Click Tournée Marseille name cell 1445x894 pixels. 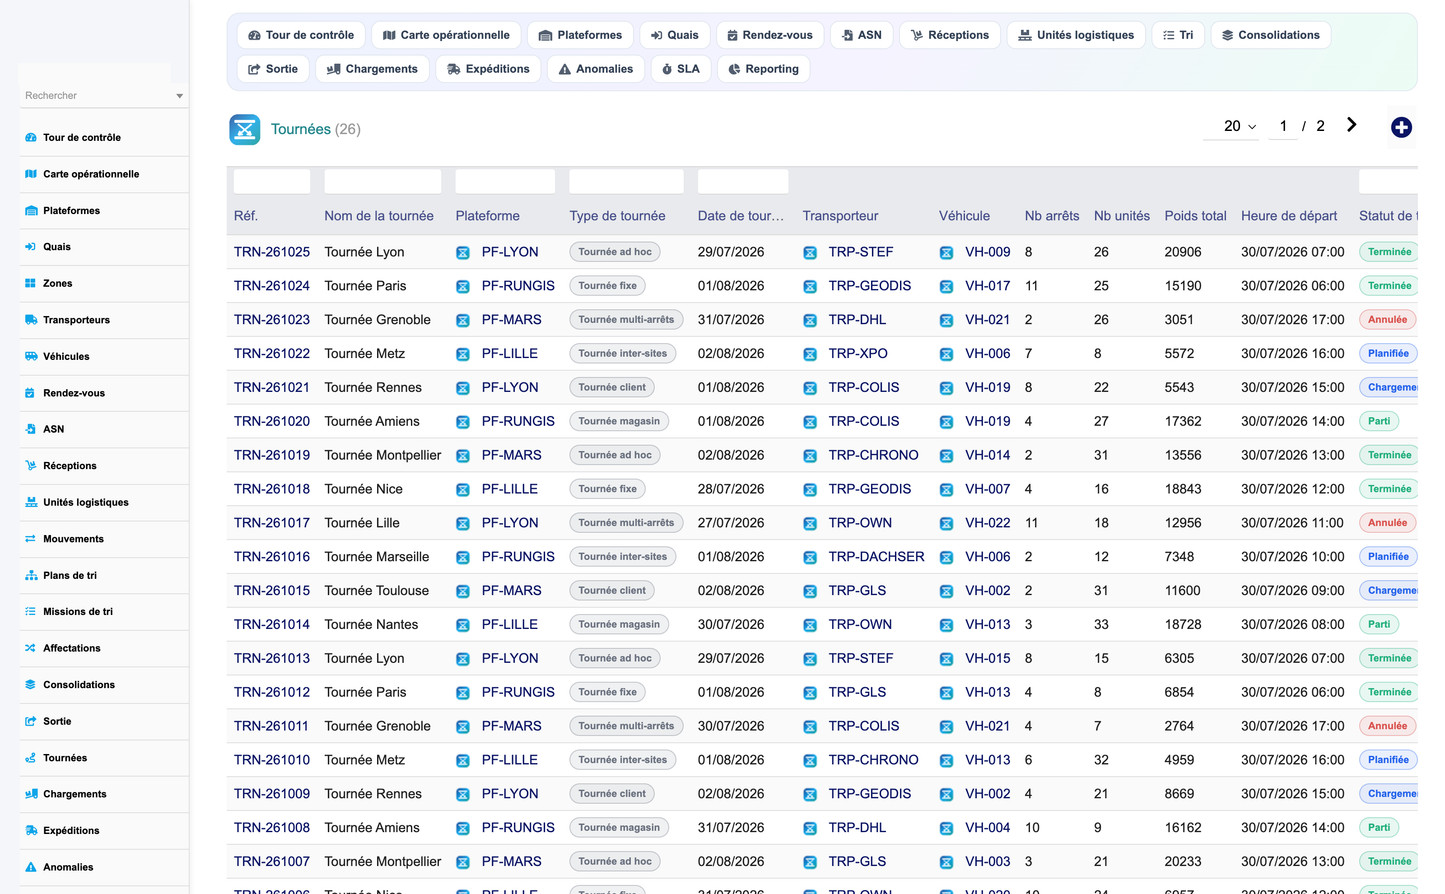tap(376, 557)
